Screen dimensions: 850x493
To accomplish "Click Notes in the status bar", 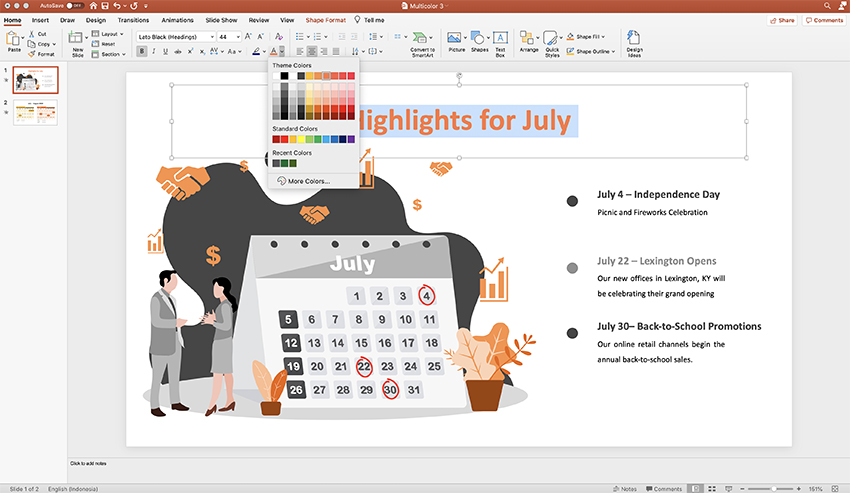I will point(625,489).
